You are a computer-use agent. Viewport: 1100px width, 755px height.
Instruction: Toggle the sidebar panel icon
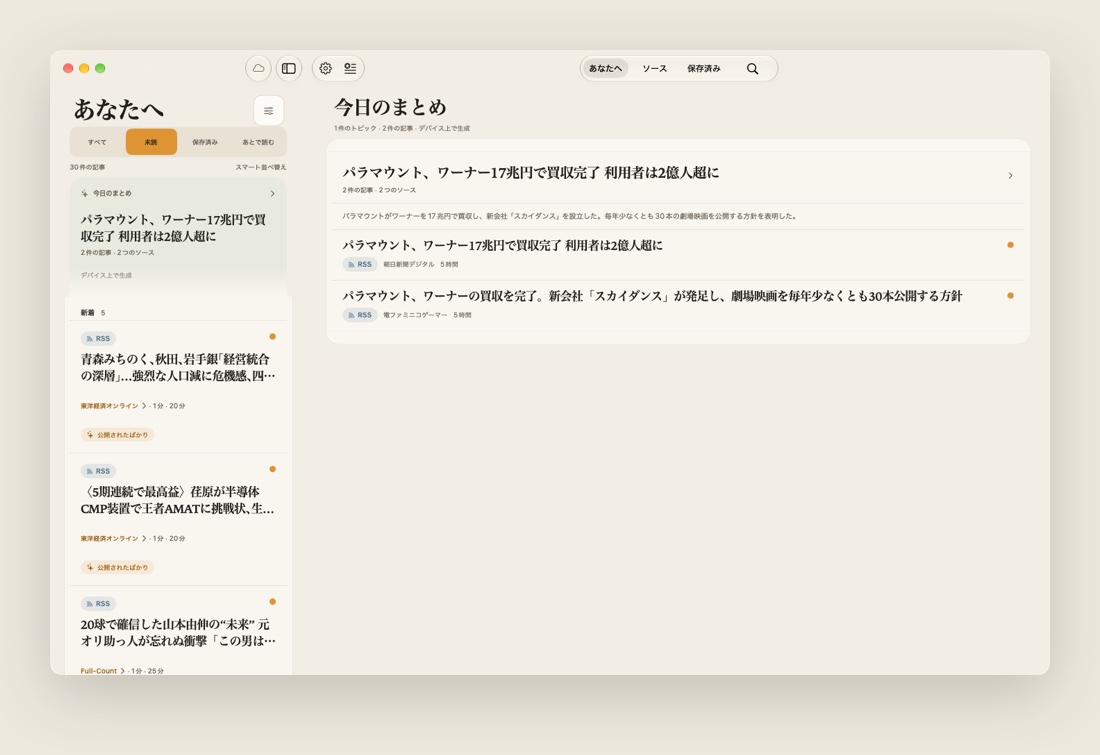(x=288, y=68)
